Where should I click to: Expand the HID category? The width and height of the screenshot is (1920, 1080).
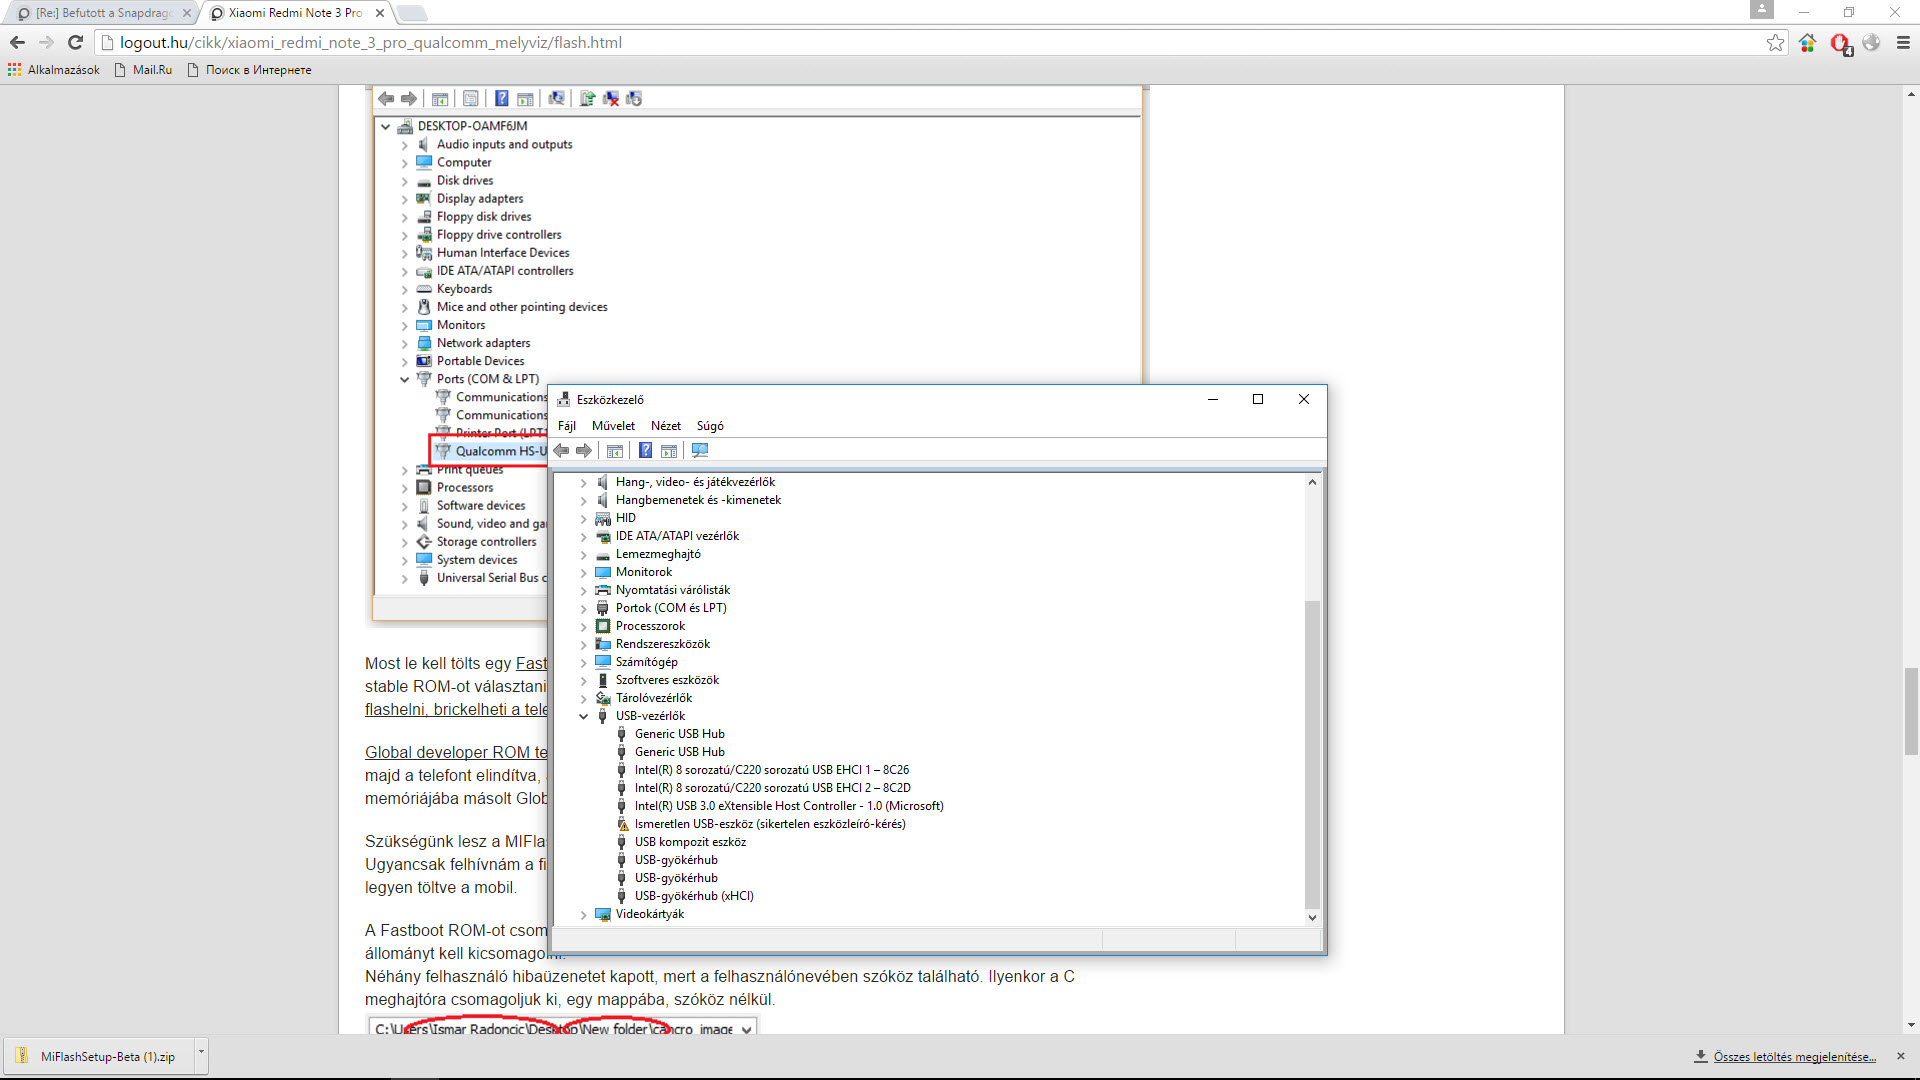(584, 519)
